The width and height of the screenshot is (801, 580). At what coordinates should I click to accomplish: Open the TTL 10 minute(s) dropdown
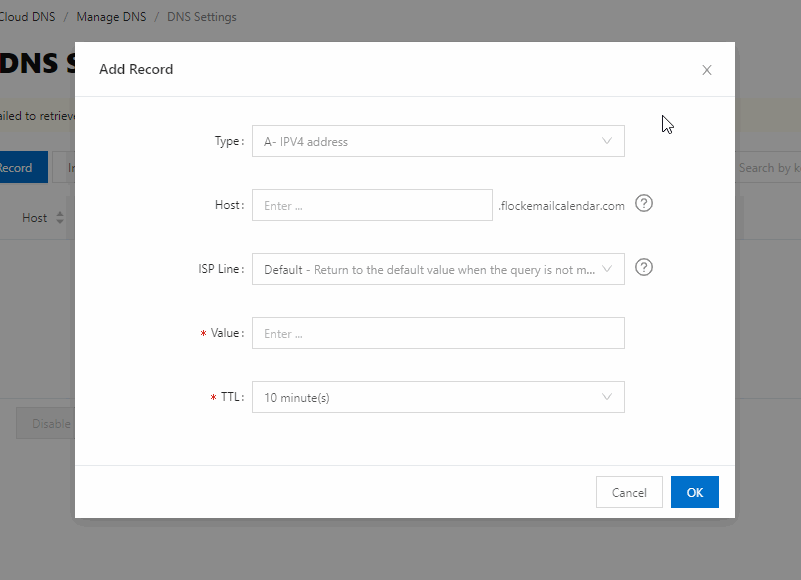[438, 397]
